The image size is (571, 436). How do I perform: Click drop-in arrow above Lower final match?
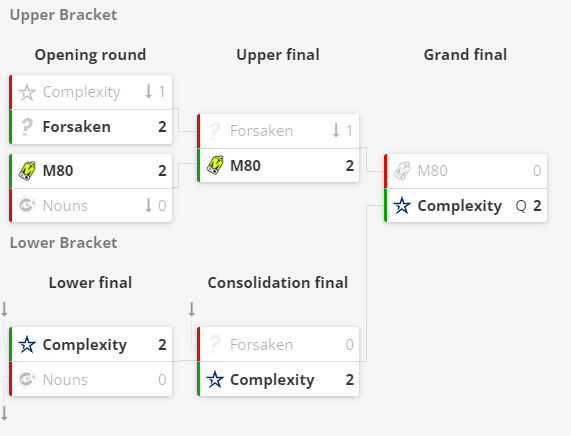(x=4, y=309)
